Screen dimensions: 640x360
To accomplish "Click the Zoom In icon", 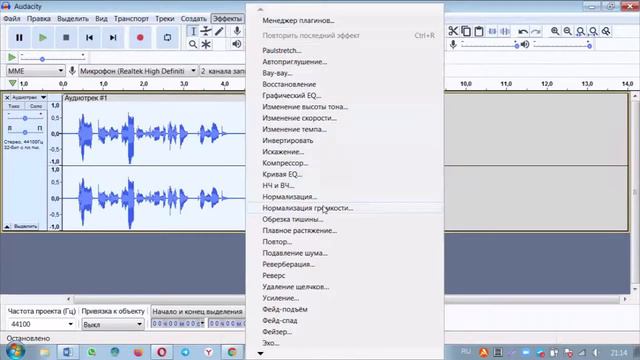I will click(x=555, y=31).
